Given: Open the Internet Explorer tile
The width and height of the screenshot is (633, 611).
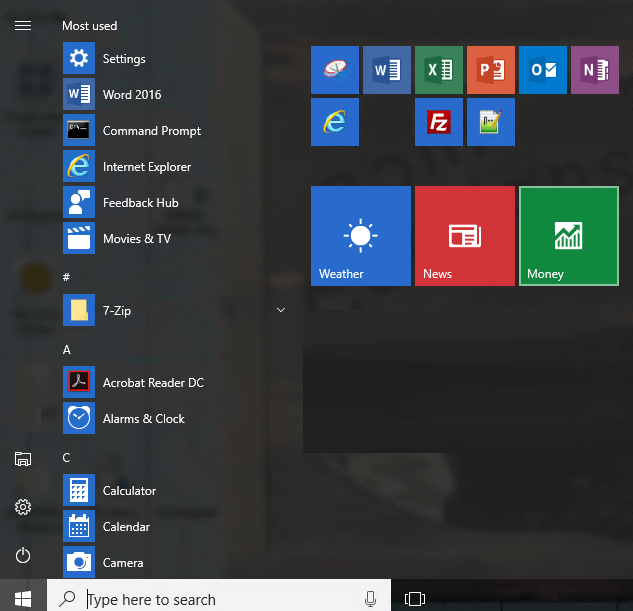Looking at the screenshot, I should [335, 122].
